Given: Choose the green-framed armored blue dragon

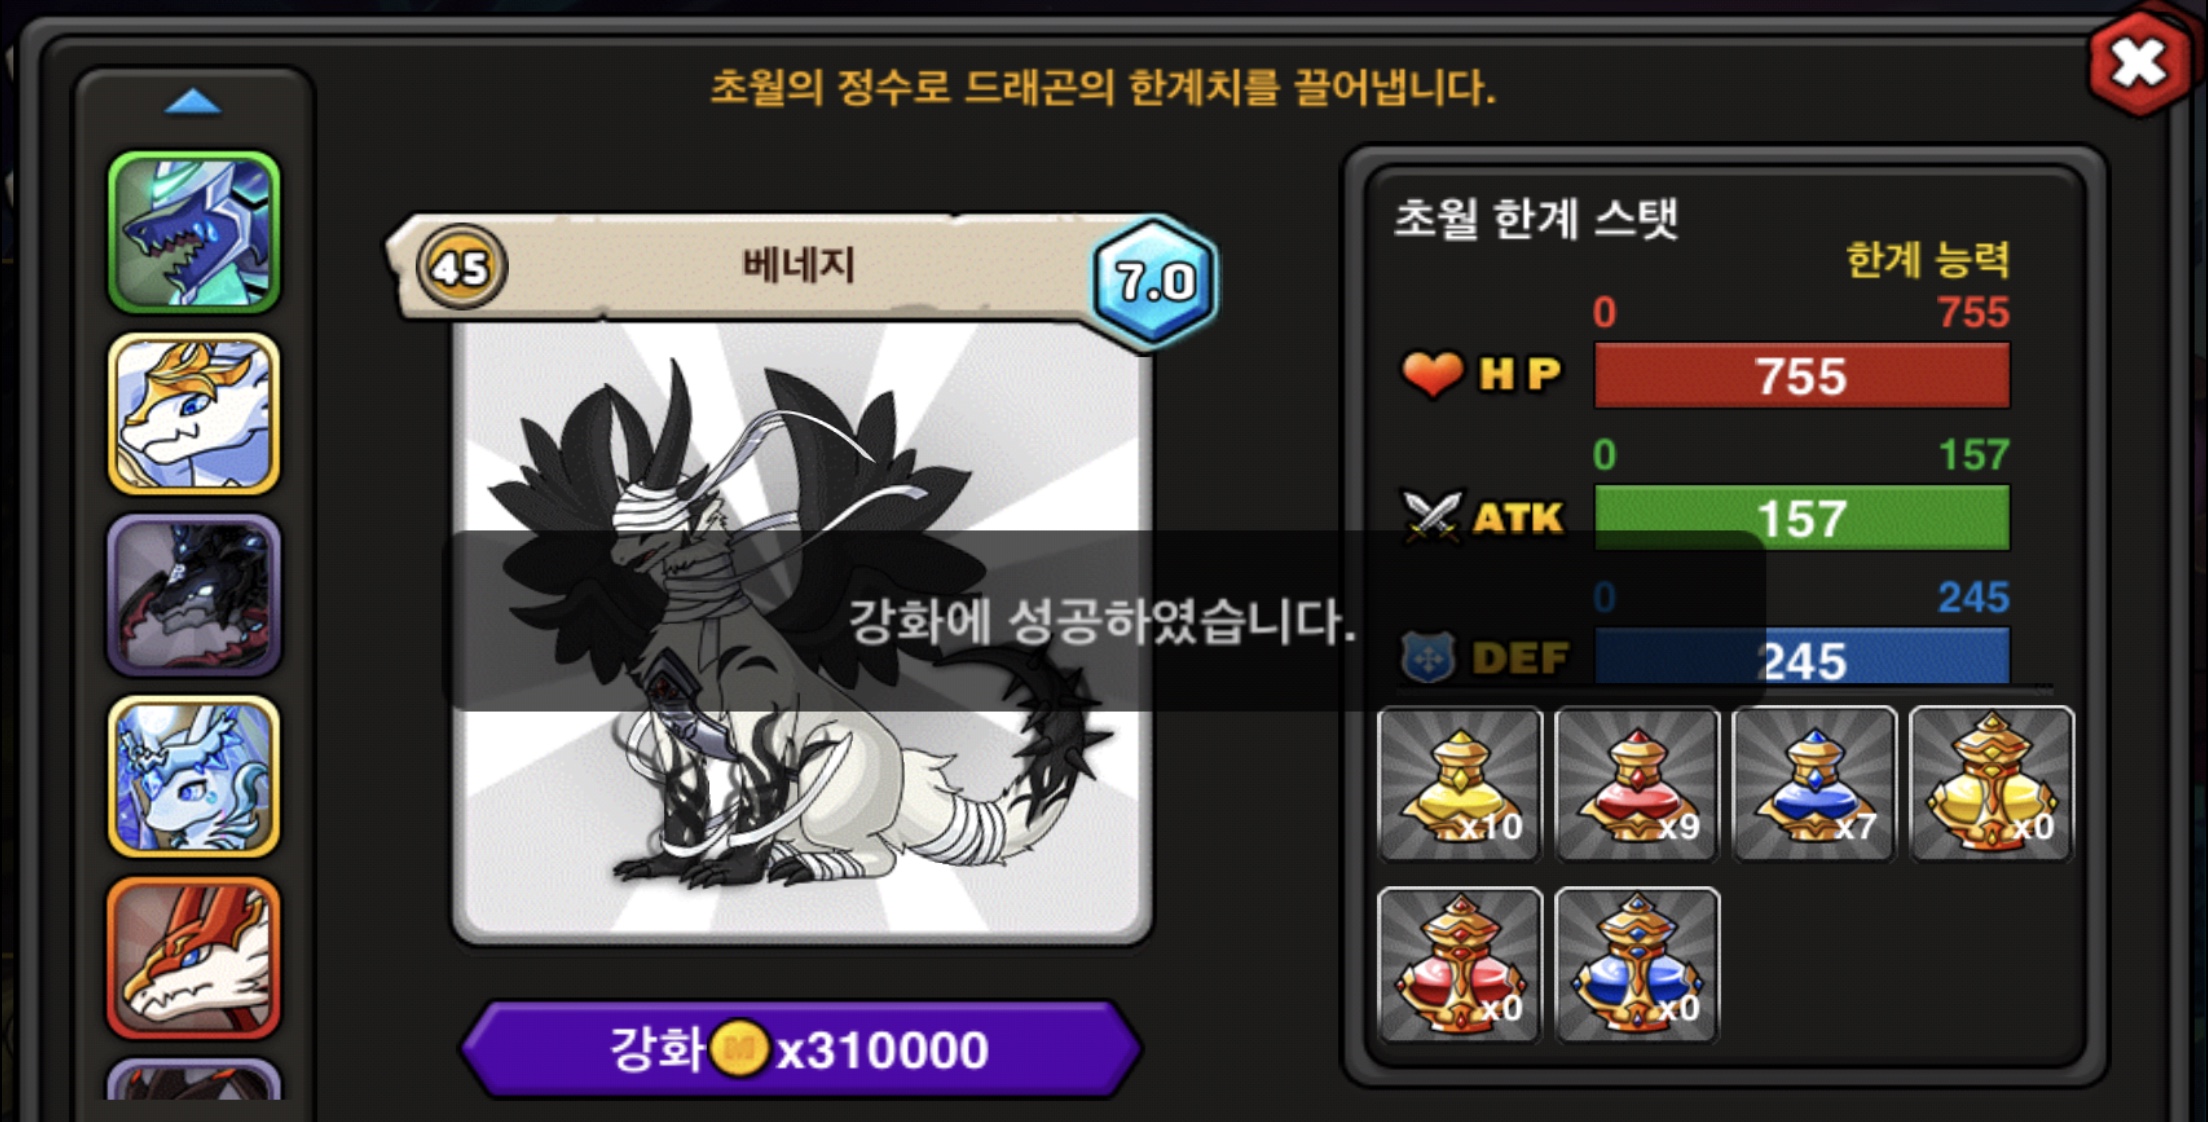Looking at the screenshot, I should (x=194, y=232).
